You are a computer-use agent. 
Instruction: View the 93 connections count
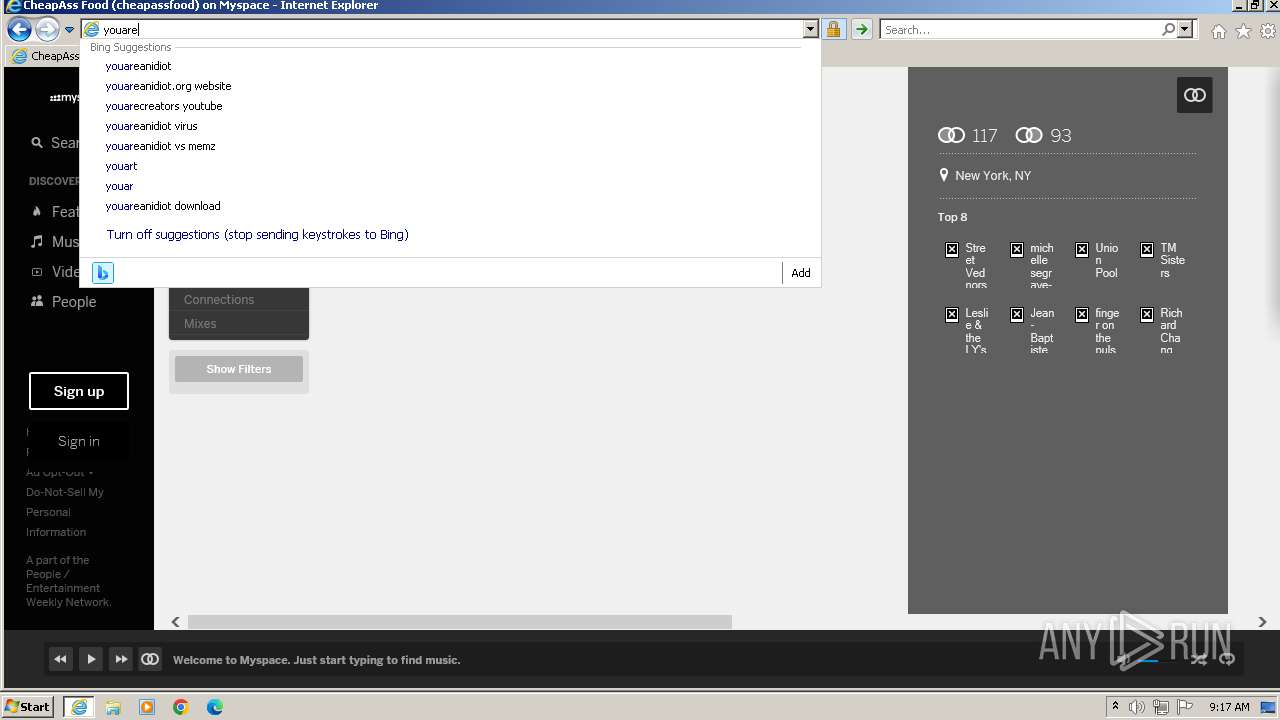[1043, 136]
